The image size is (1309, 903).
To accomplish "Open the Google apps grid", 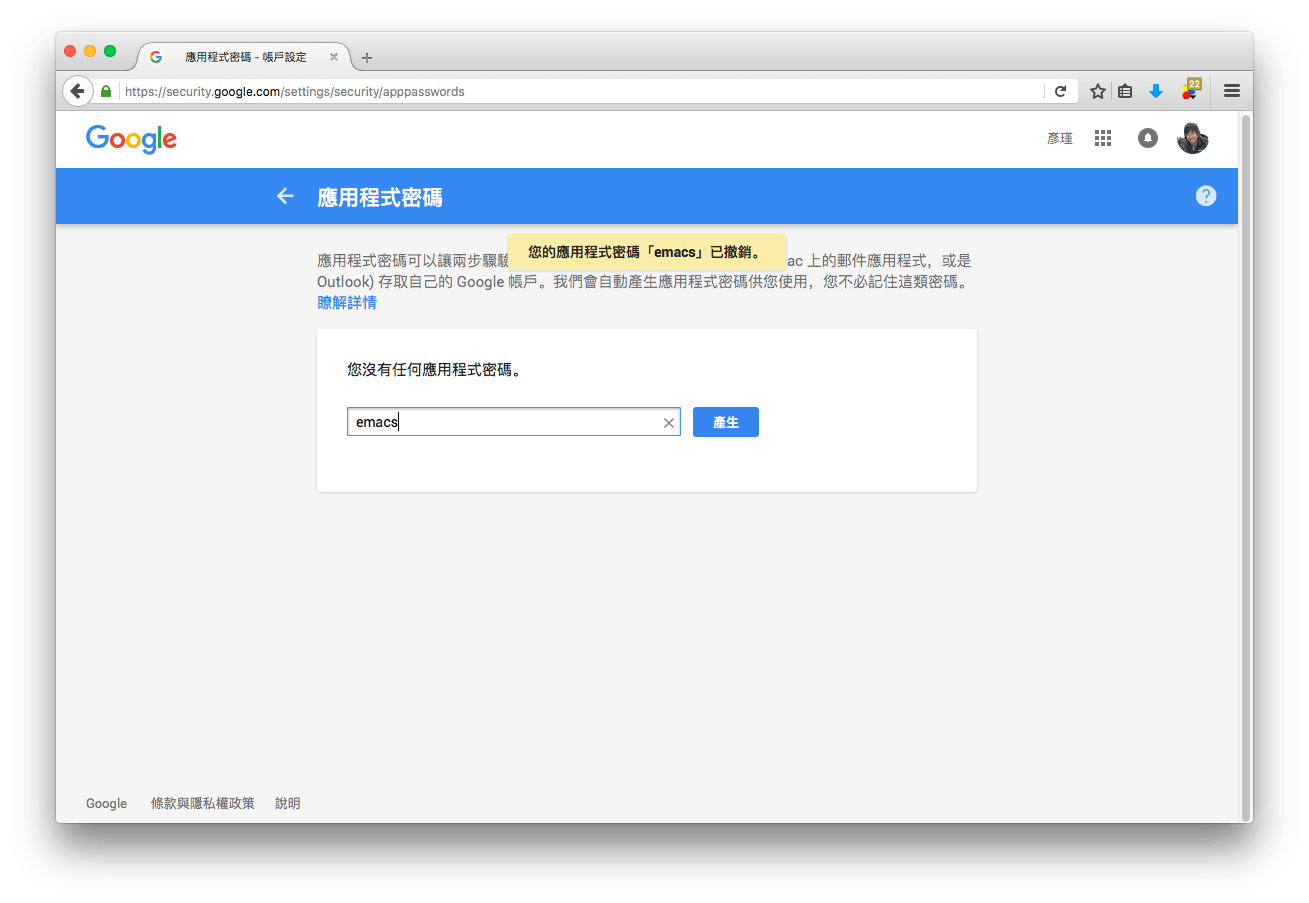I will (1103, 138).
